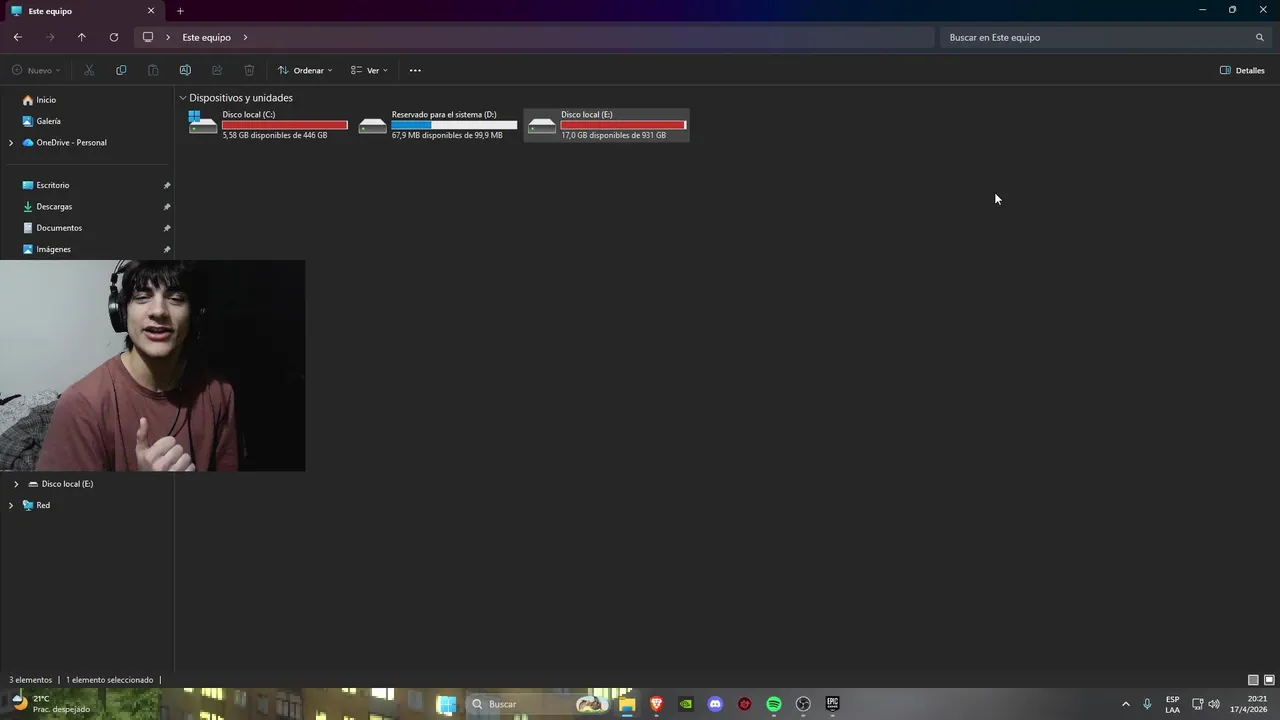Open OBS Studio from the taskbar
This screenshot has height=720, width=1280.
click(803, 704)
